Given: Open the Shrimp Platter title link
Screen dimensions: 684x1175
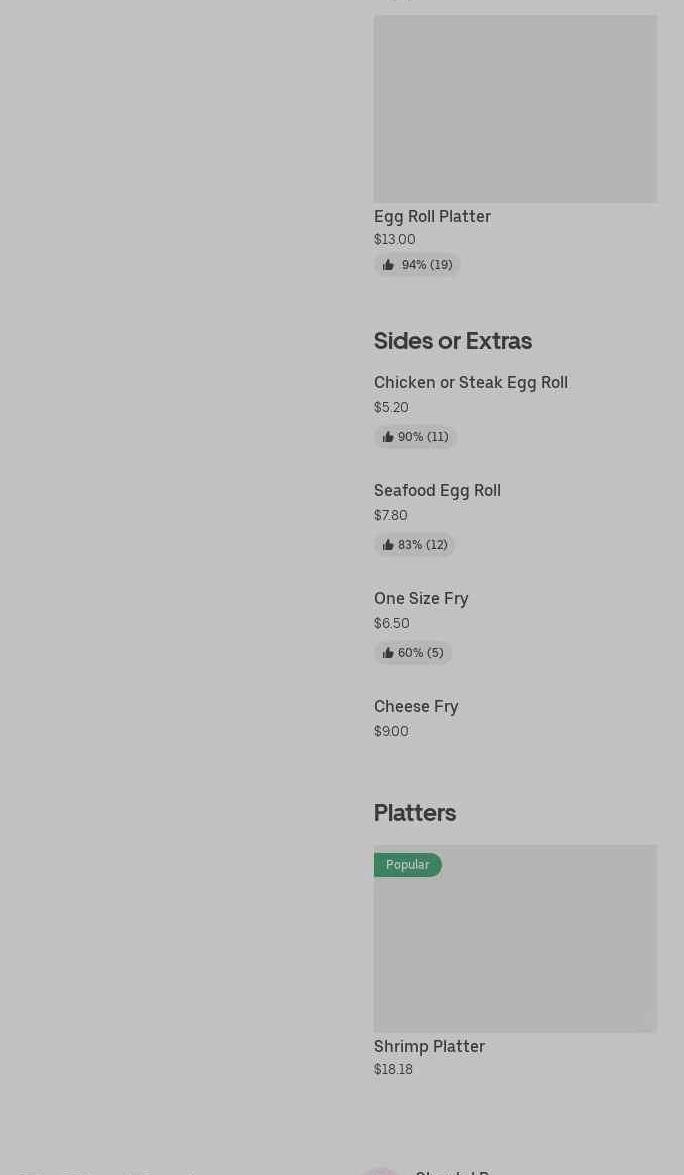Looking at the screenshot, I should click(x=429, y=1046).
